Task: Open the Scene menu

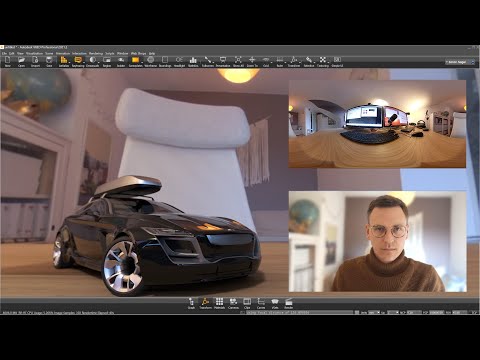Action: coord(49,53)
